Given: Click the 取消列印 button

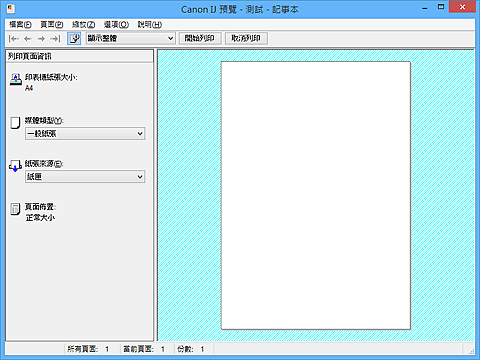Looking at the screenshot, I should 246,38.
